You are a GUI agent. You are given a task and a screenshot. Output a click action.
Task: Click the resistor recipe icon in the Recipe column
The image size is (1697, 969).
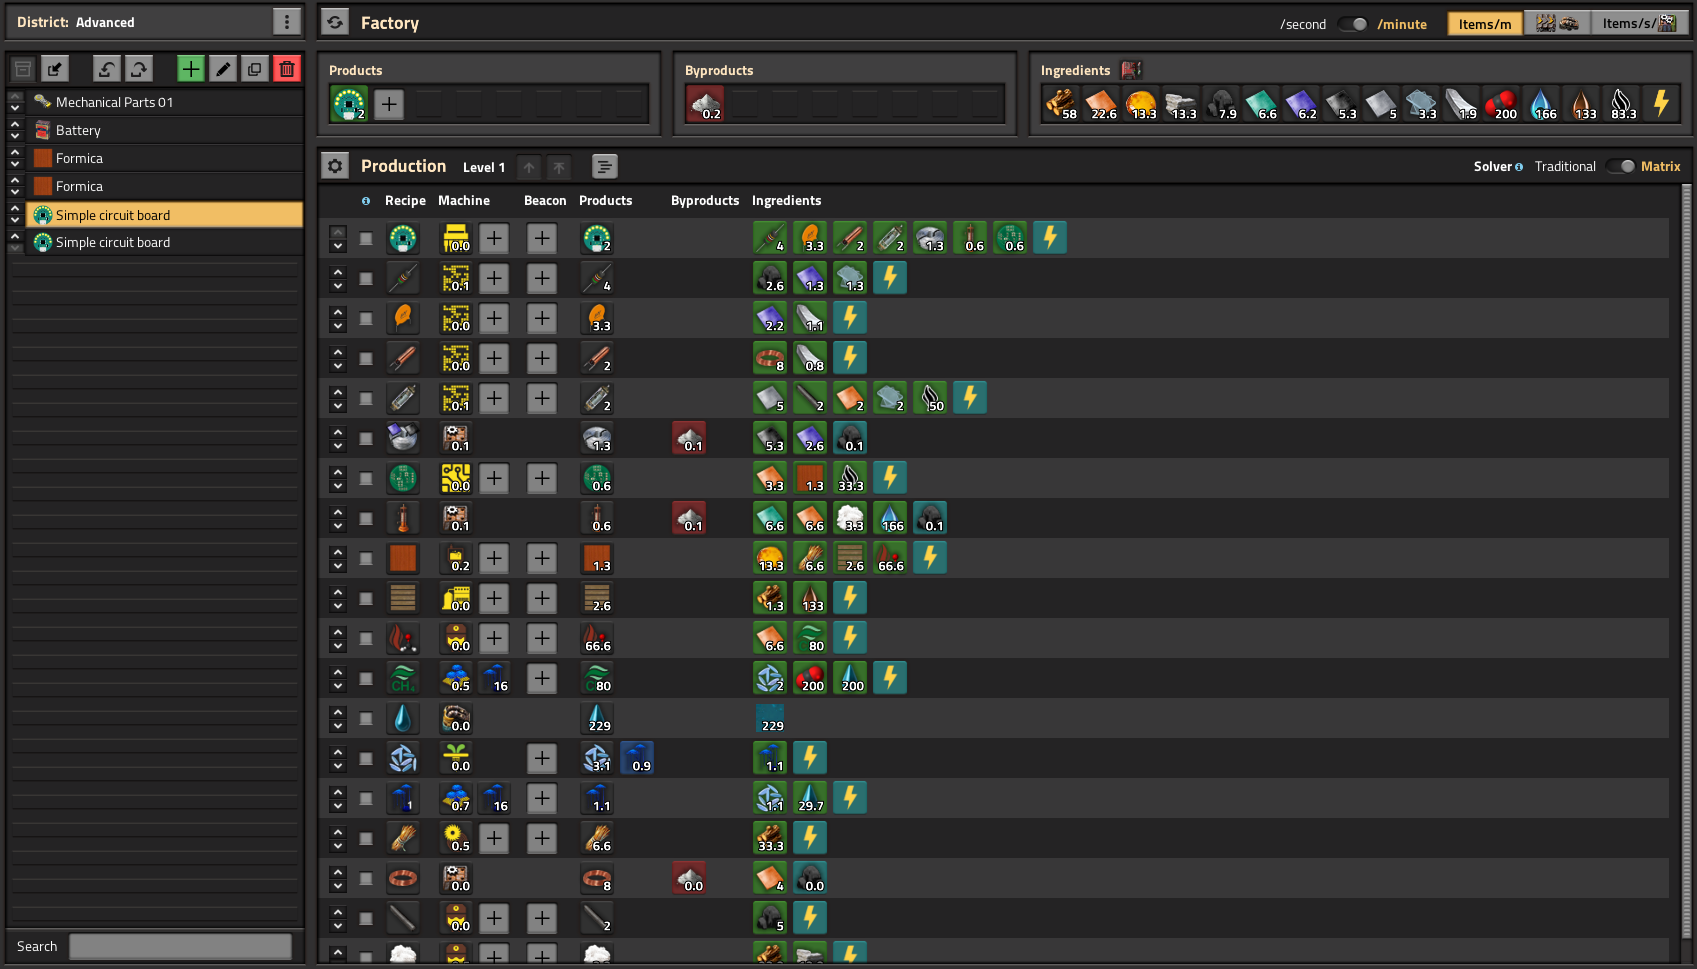[x=403, y=278]
